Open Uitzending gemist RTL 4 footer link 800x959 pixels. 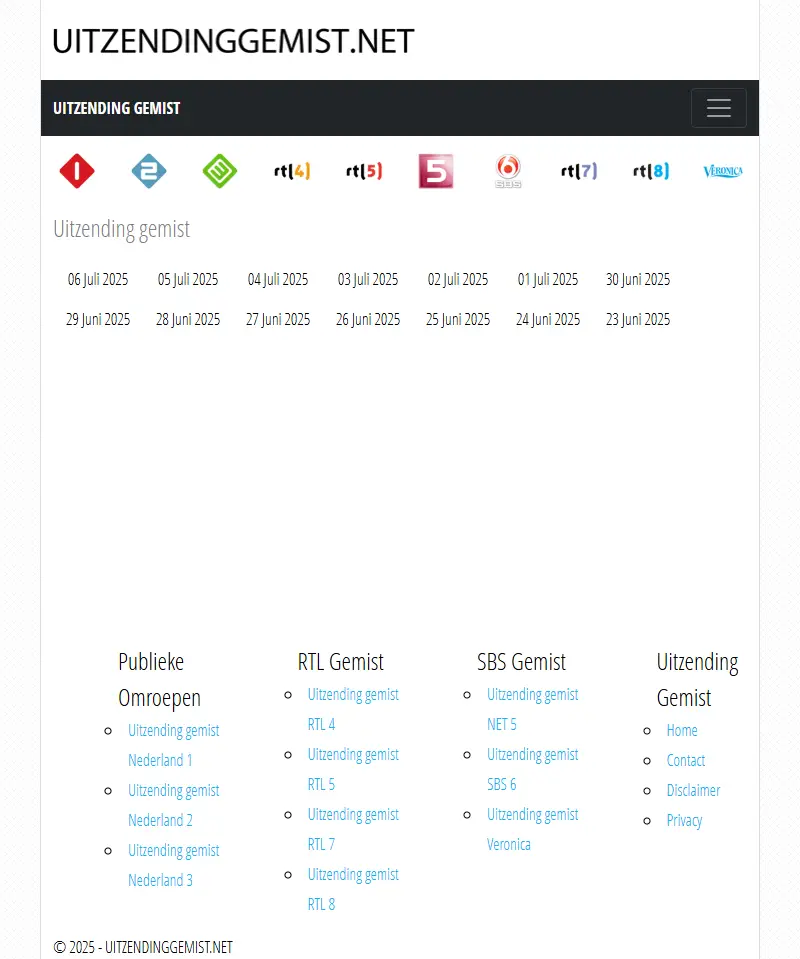pyautogui.click(x=353, y=709)
